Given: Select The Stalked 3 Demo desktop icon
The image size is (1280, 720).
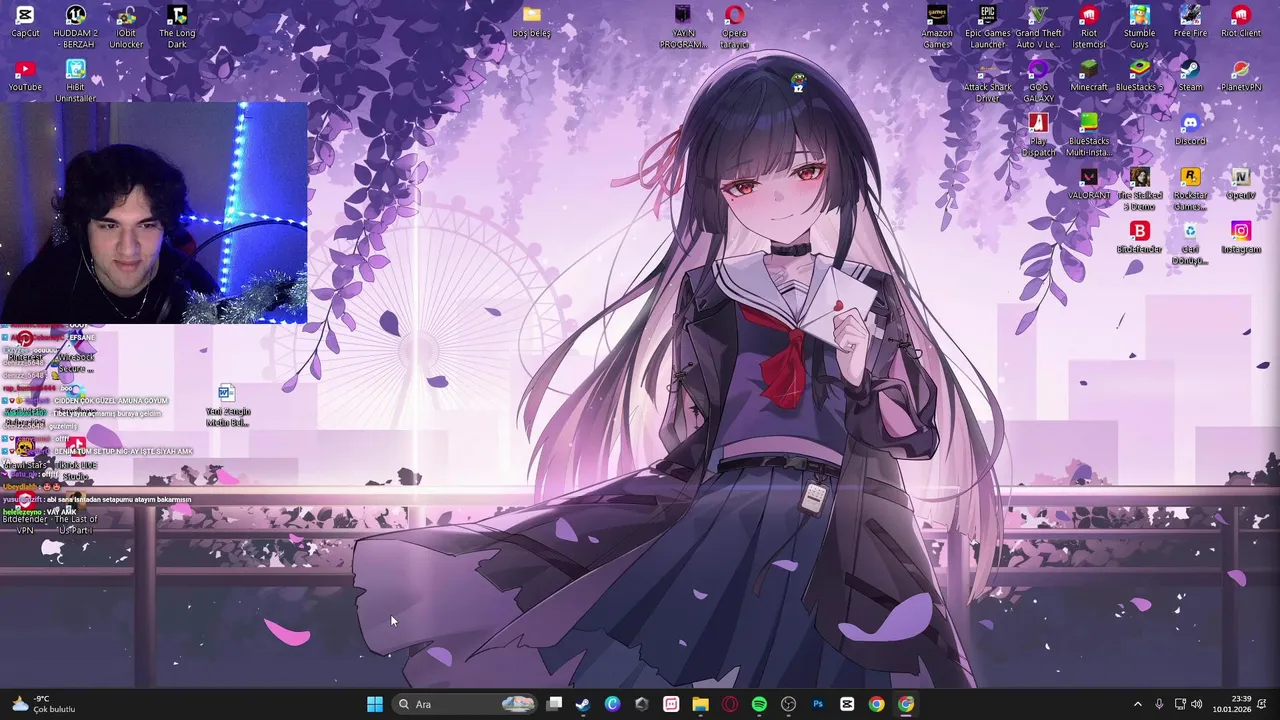Looking at the screenshot, I should click(x=1139, y=189).
